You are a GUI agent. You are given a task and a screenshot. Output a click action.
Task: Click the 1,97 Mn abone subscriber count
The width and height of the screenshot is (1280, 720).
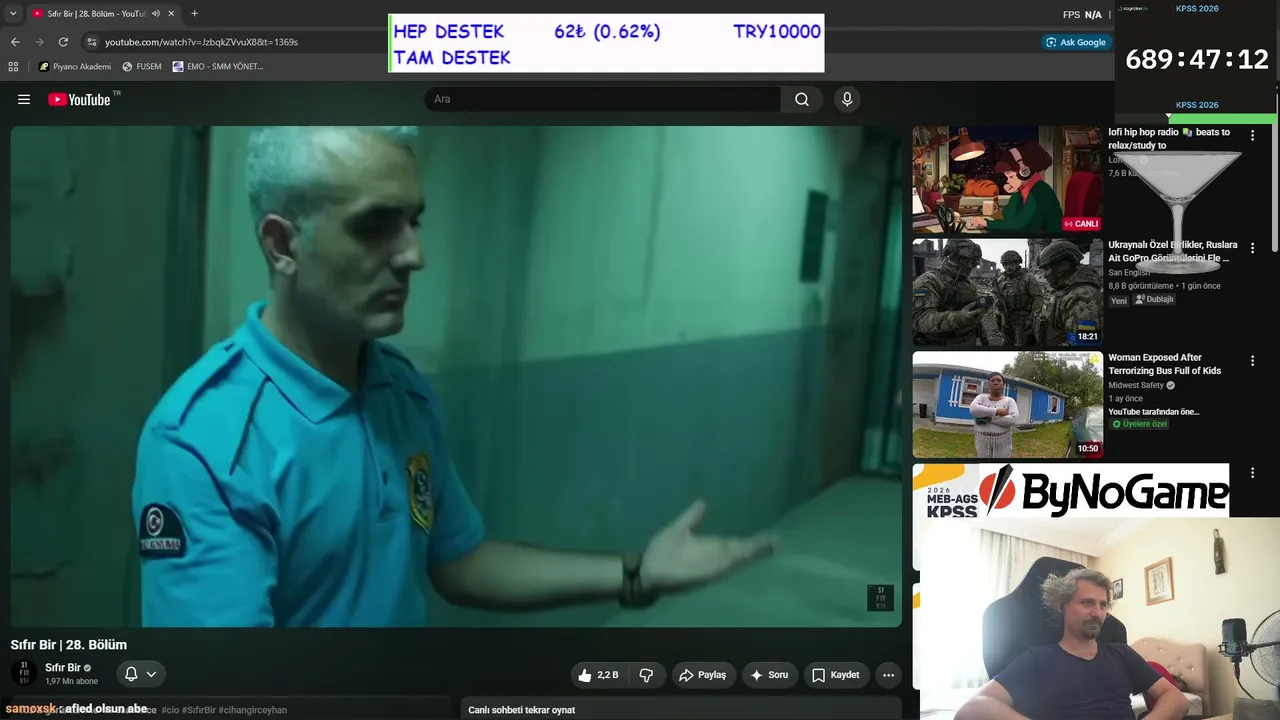pos(71,681)
